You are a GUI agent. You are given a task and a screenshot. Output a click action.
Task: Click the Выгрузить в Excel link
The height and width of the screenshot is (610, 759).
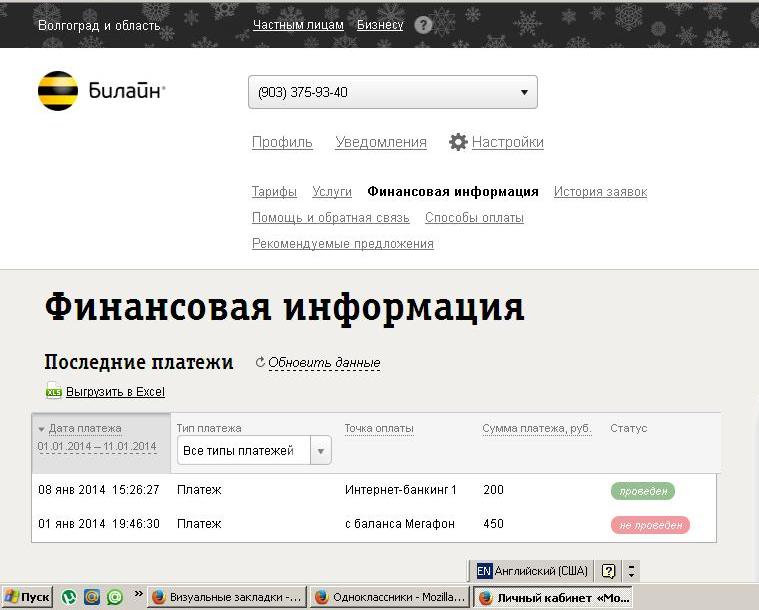click(x=116, y=392)
